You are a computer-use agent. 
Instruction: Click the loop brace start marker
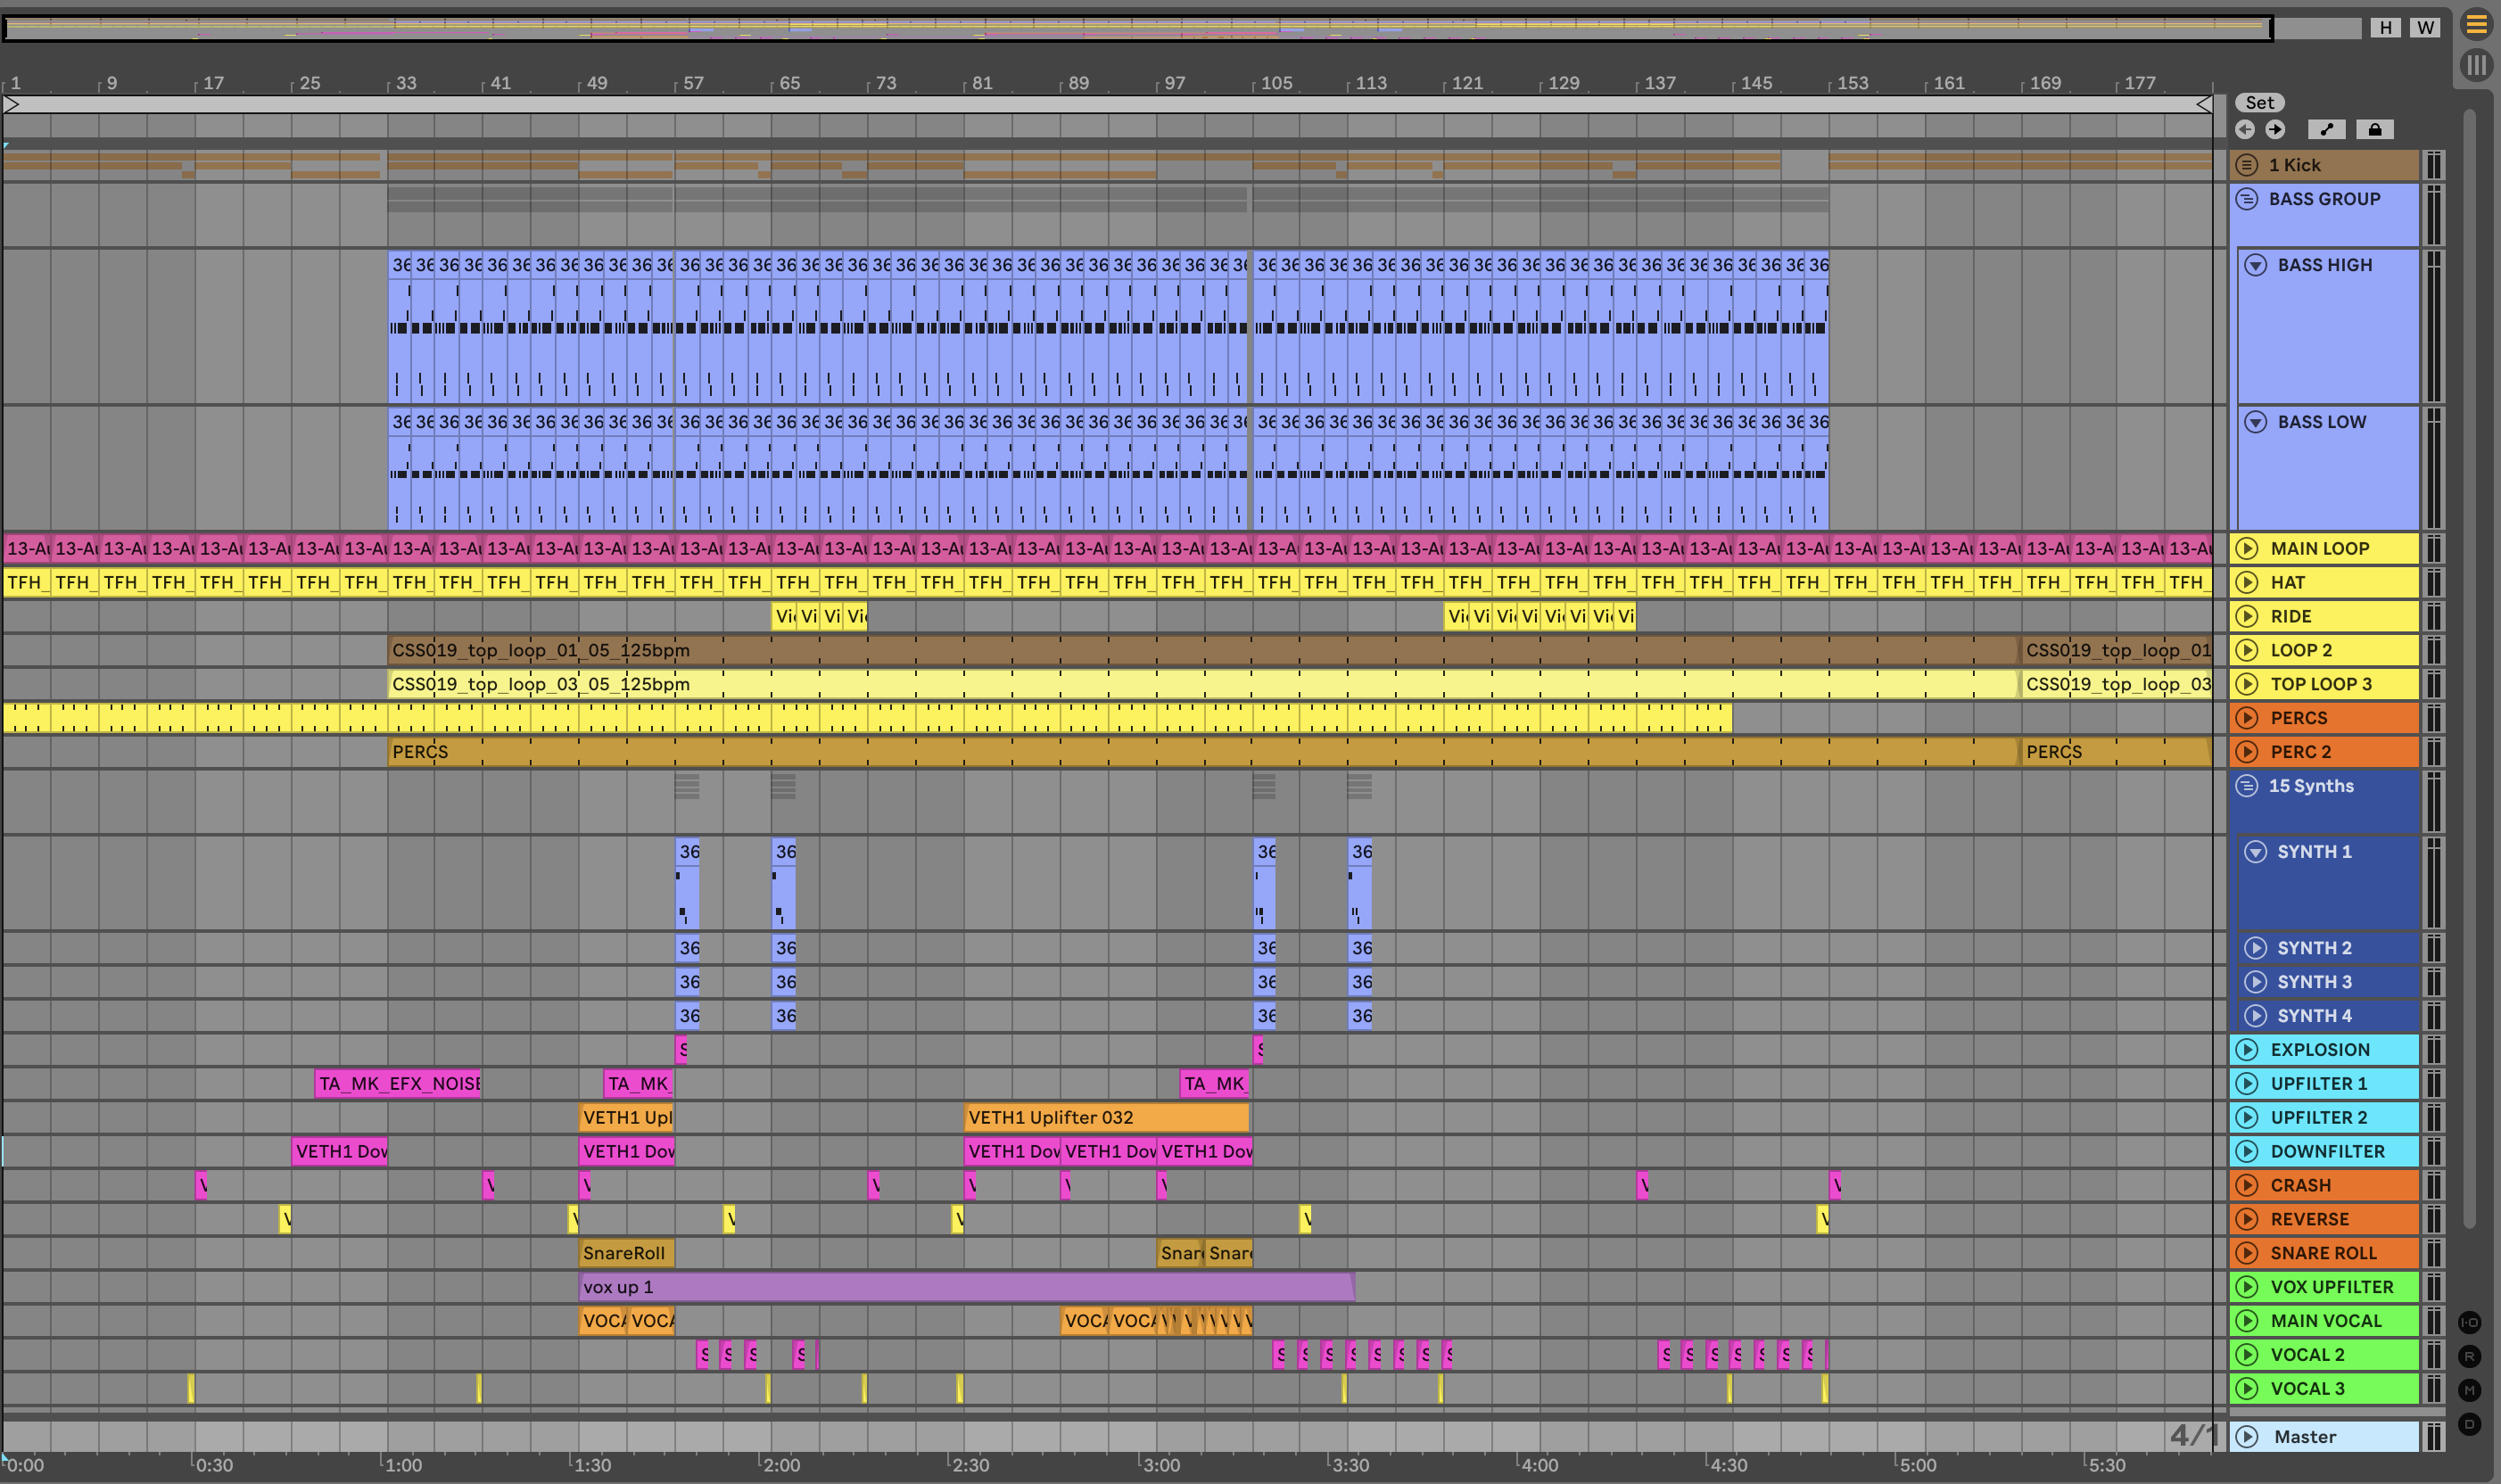(11, 104)
